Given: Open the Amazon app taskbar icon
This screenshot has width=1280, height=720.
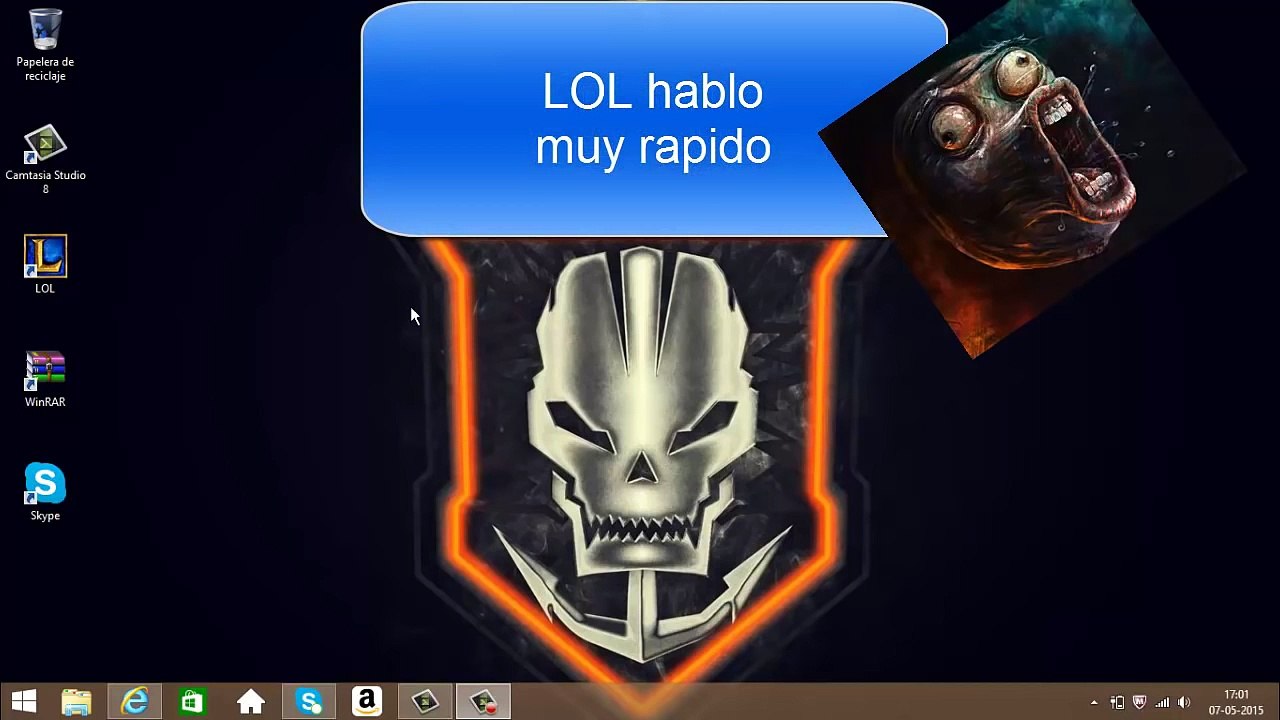Looking at the screenshot, I should (x=367, y=702).
